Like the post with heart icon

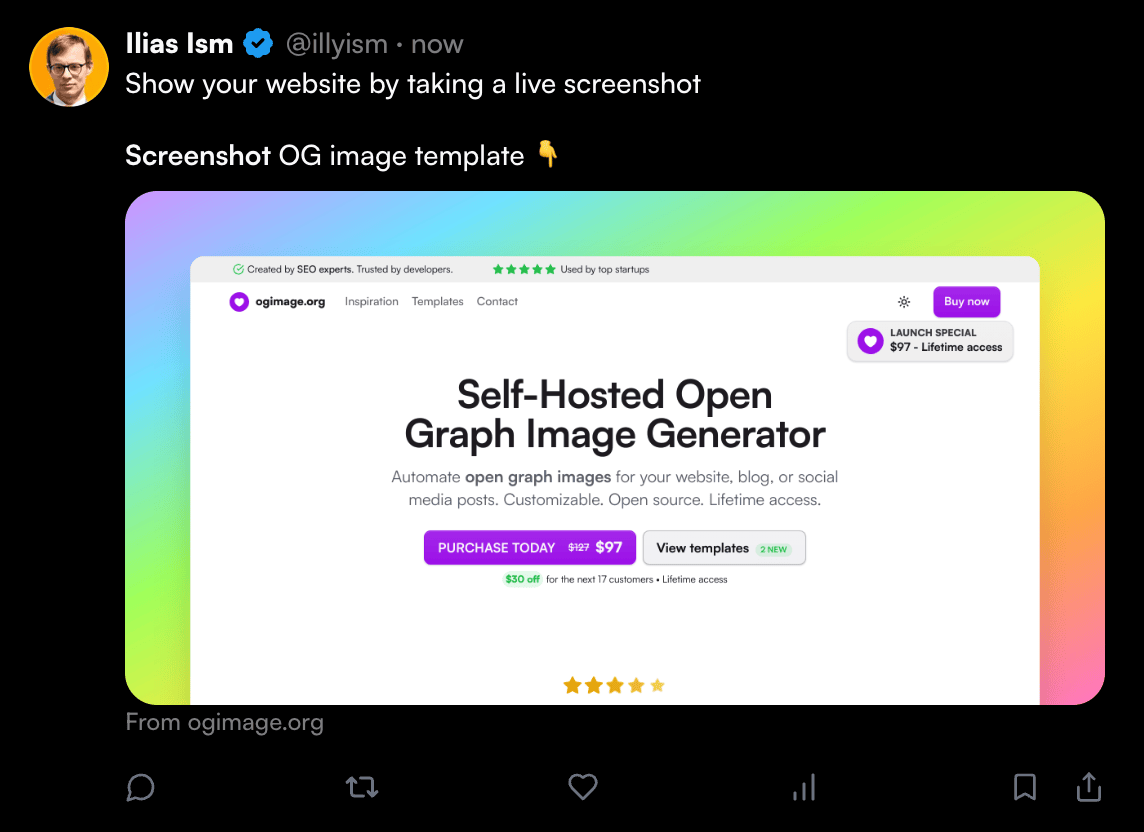pos(583,787)
